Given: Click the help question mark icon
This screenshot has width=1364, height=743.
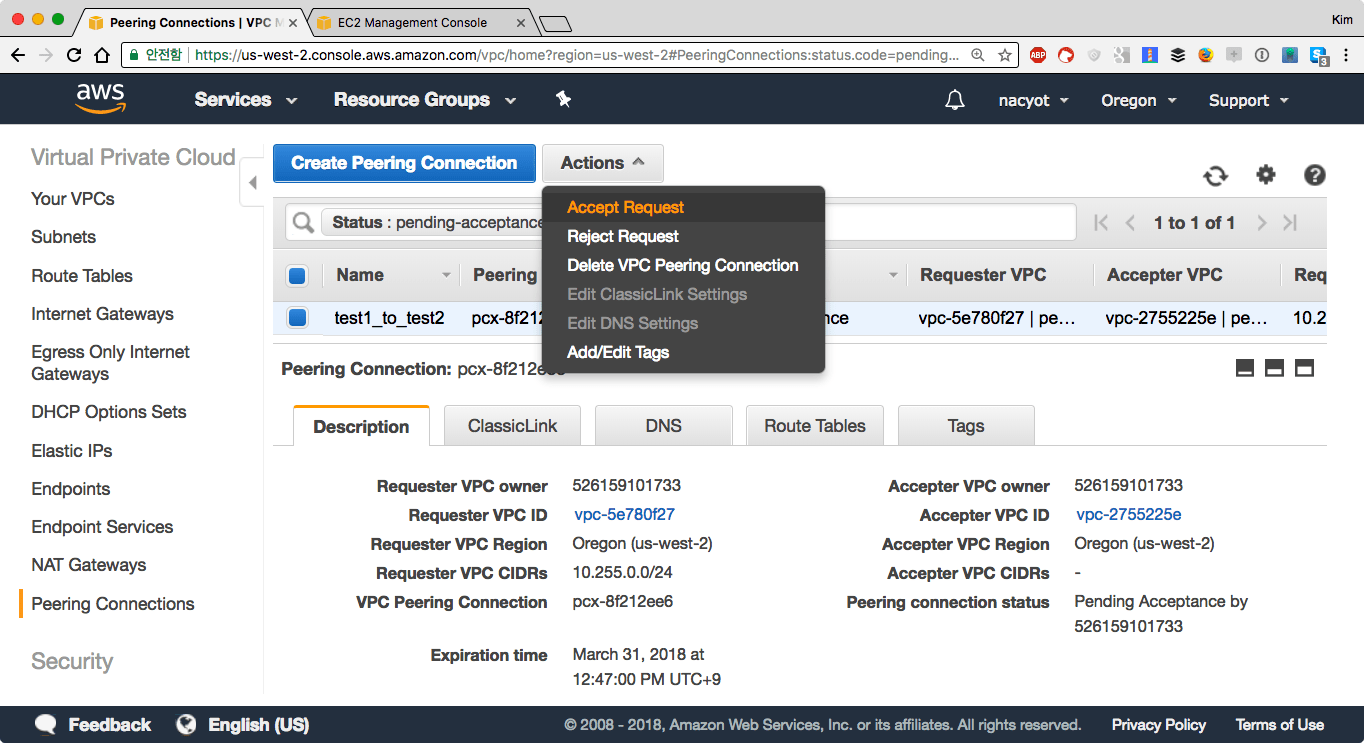Looking at the screenshot, I should pos(1315,175).
